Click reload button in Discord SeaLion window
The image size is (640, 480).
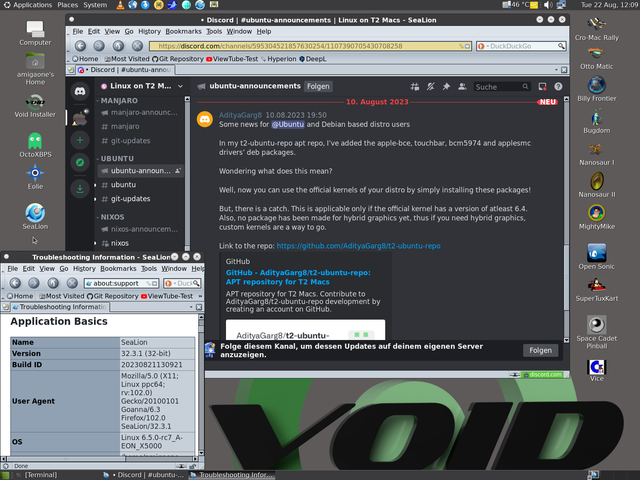(118, 46)
